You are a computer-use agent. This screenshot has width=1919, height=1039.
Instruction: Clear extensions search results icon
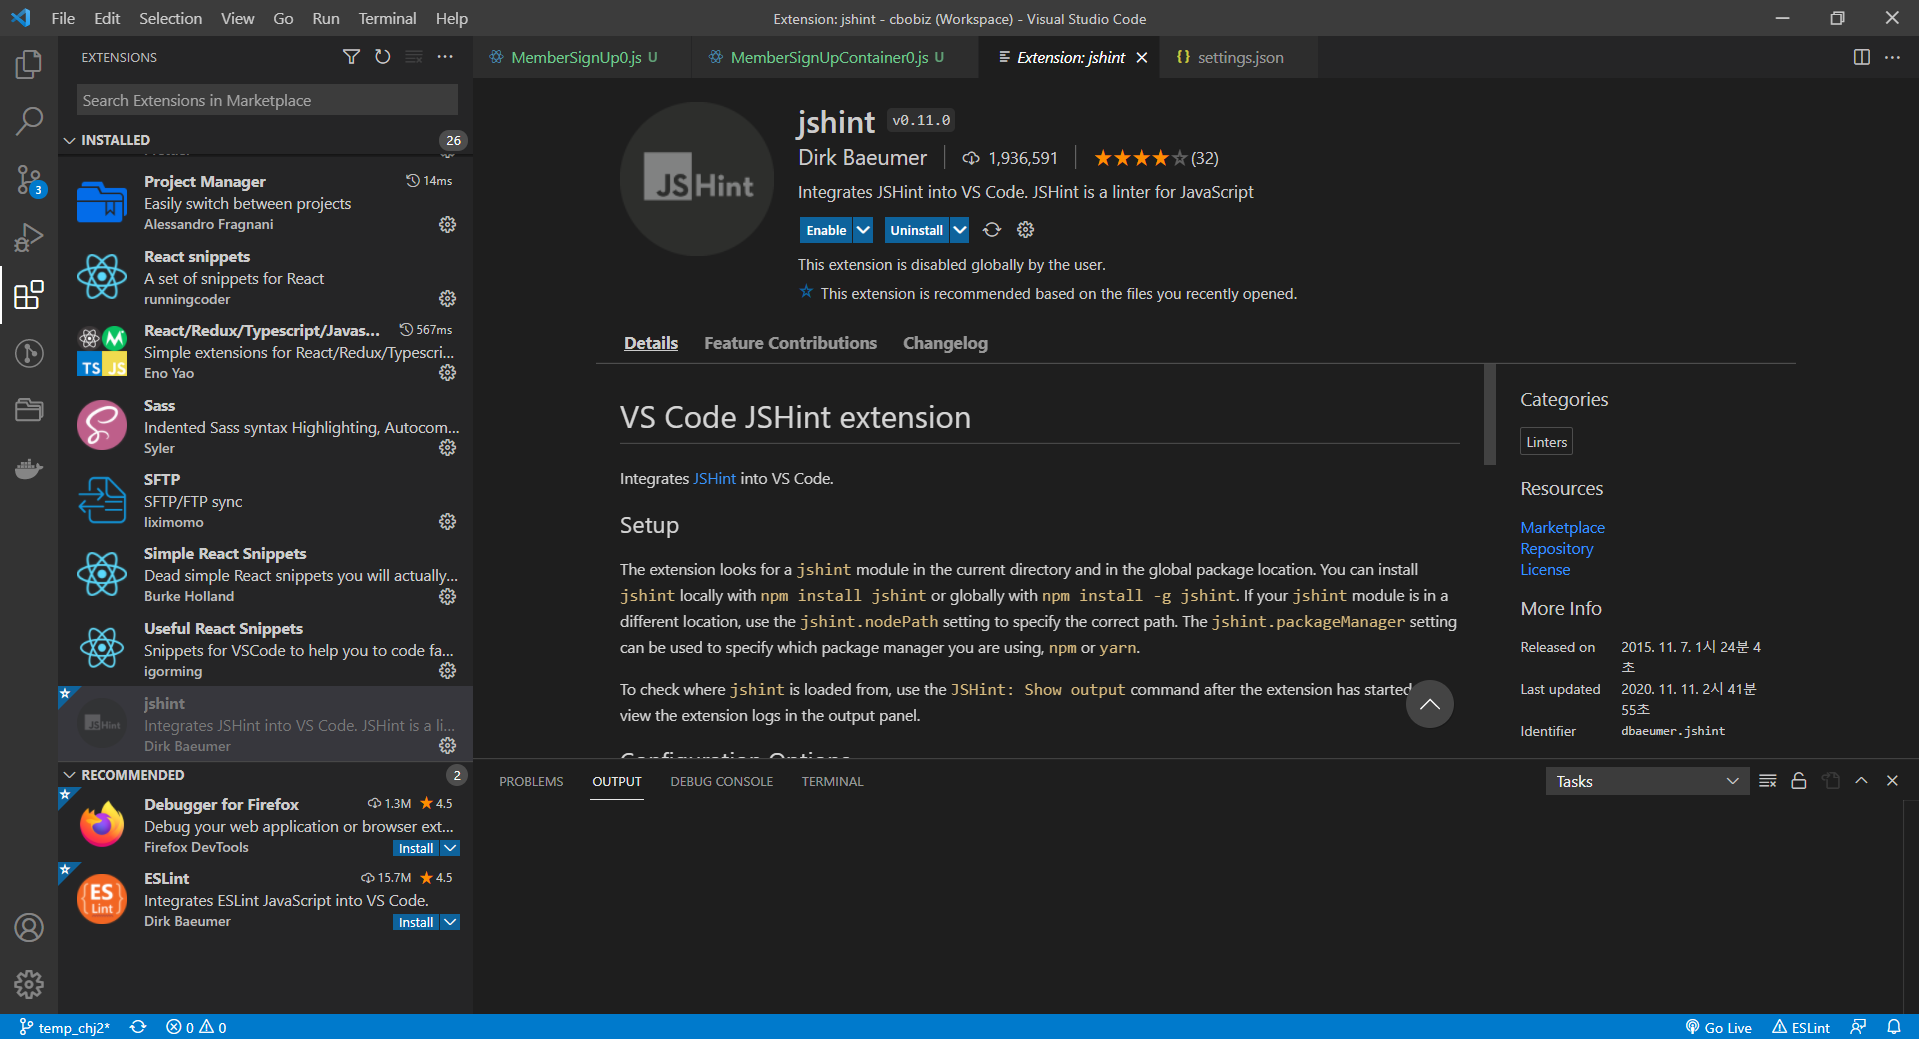(413, 57)
